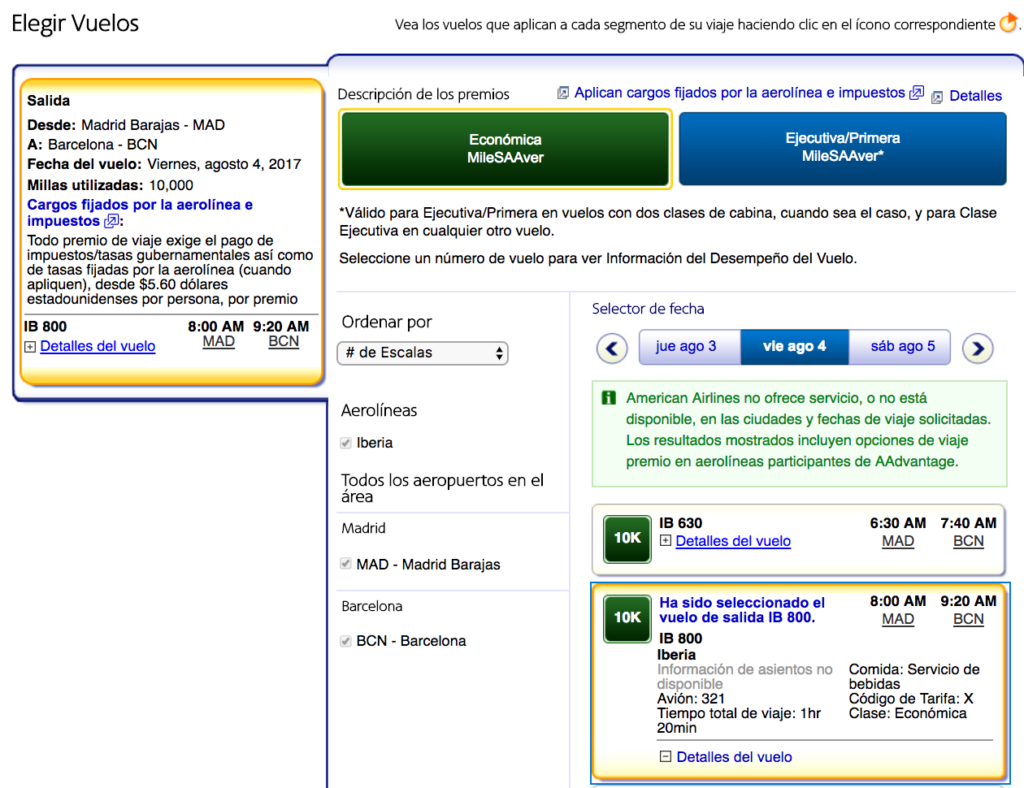Click 'Avión: 321' text in flight details

click(x=691, y=699)
